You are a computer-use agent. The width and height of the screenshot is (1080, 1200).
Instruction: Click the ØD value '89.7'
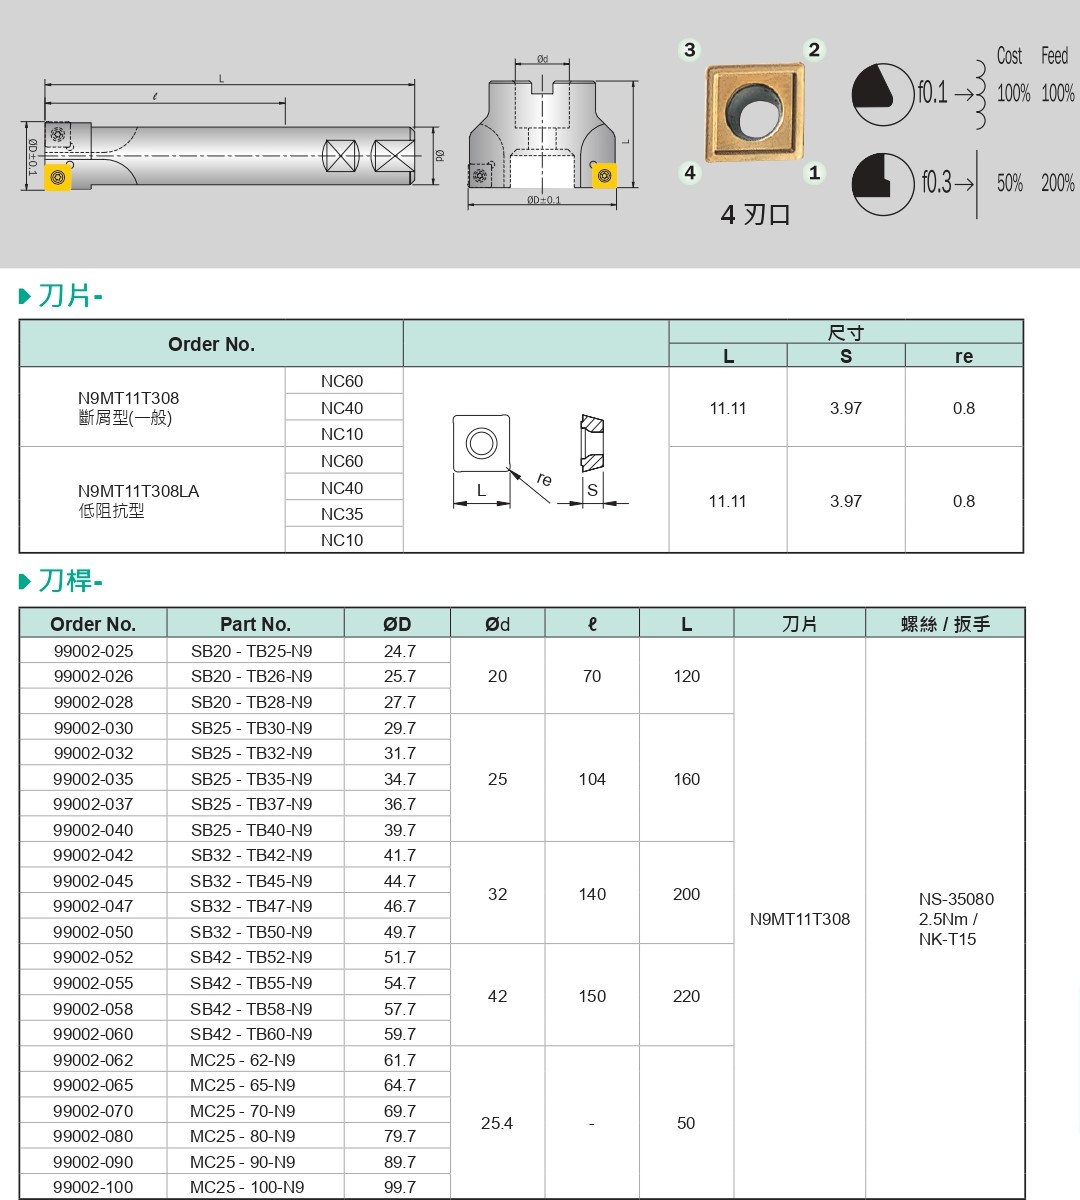[400, 1162]
